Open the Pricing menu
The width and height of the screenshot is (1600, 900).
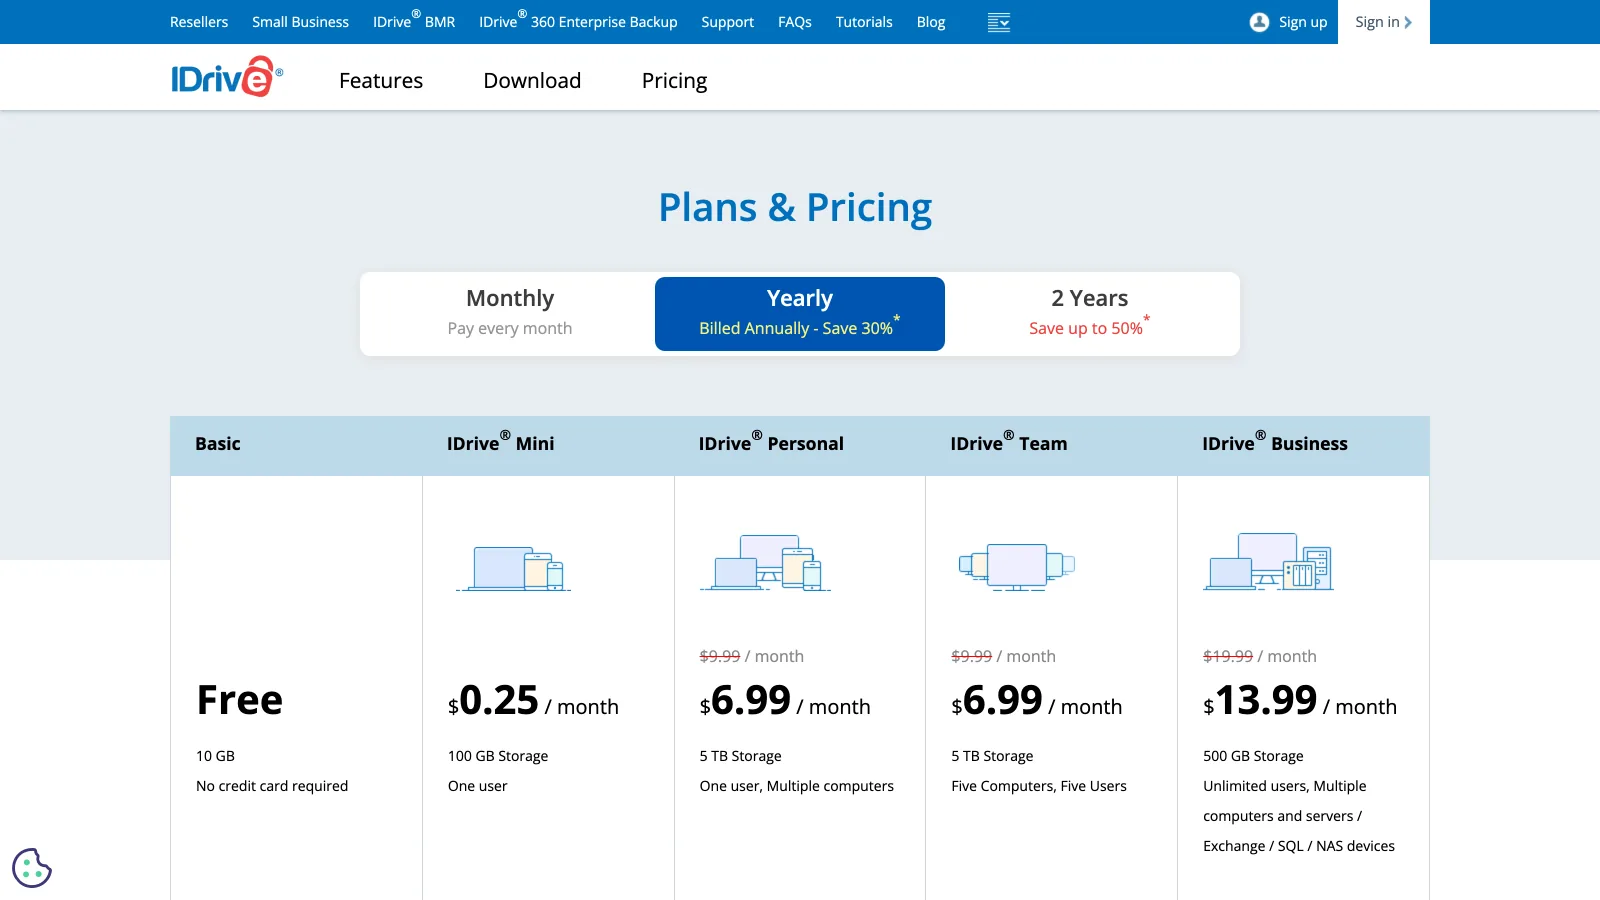coord(674,81)
